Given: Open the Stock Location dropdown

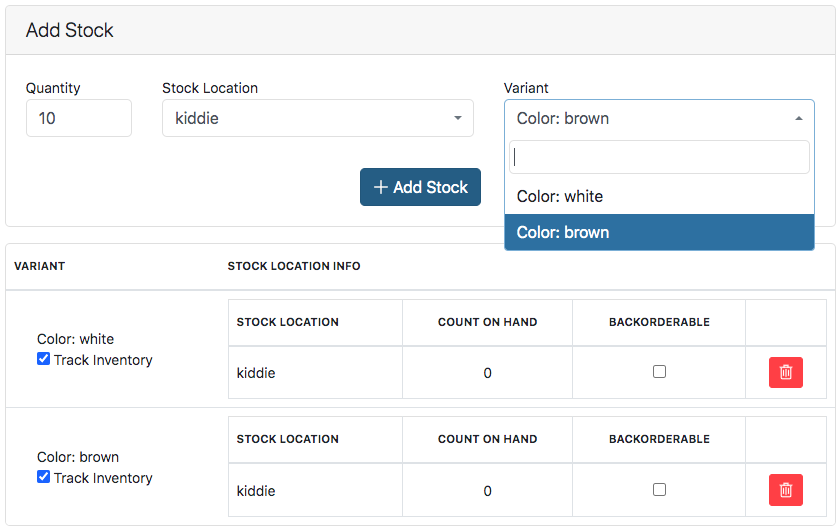Looking at the screenshot, I should (x=318, y=118).
